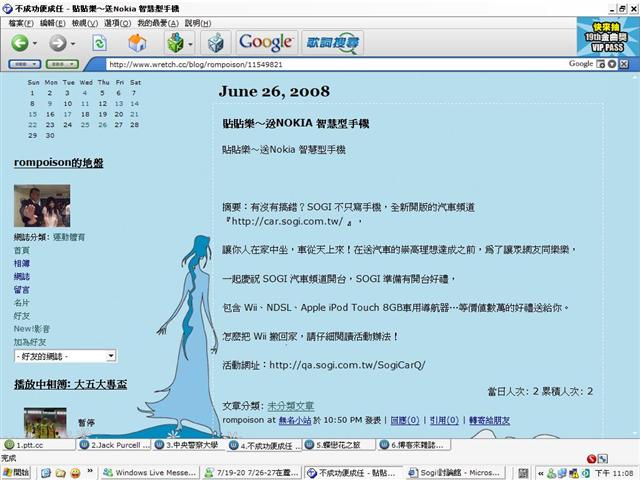The image size is (640, 480).
Task: Click the red blocker icon in status bar
Action: coord(591,459)
